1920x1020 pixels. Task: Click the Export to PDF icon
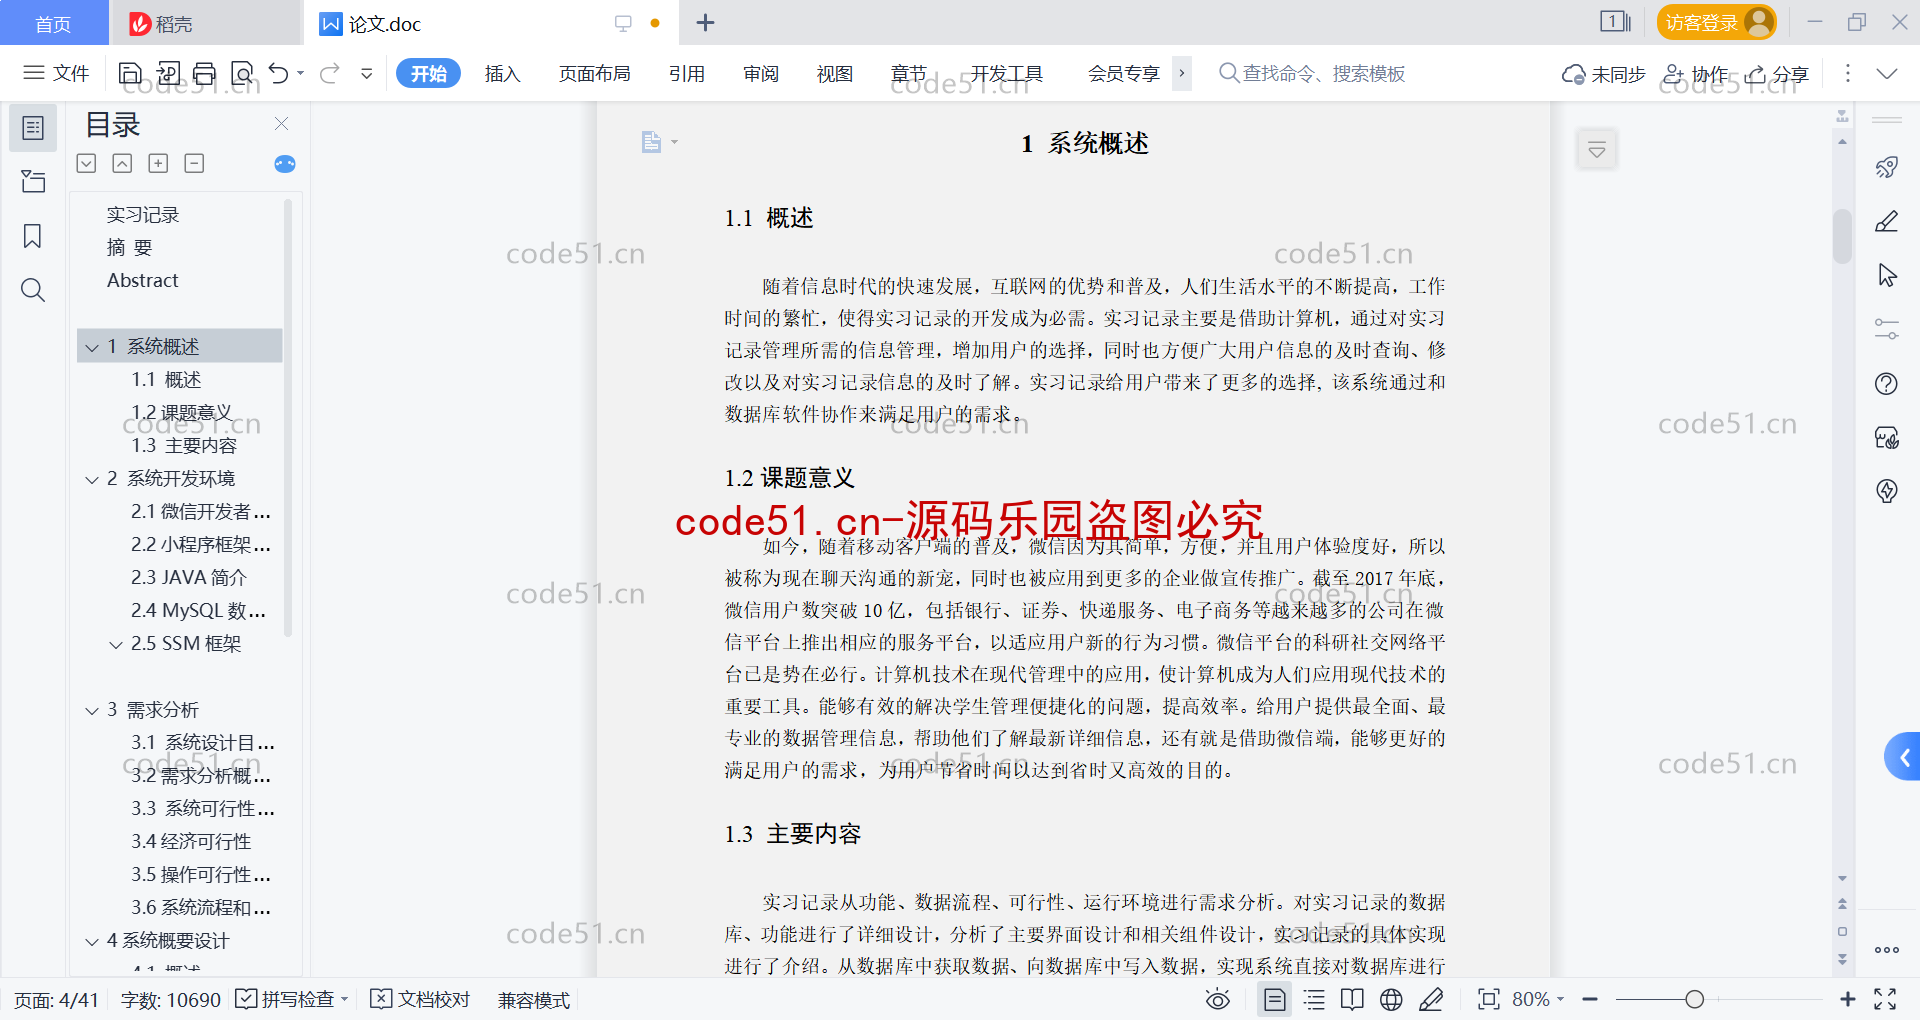click(168, 73)
